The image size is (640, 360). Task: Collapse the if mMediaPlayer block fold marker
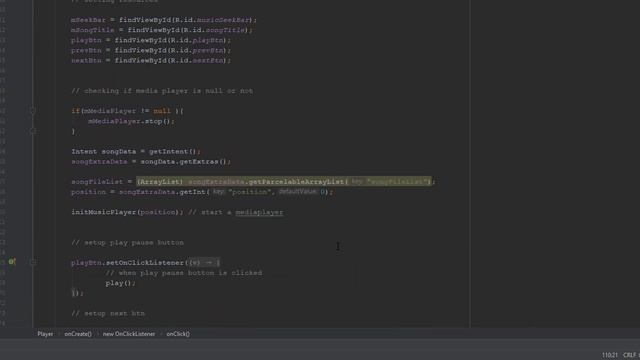coord(33,111)
